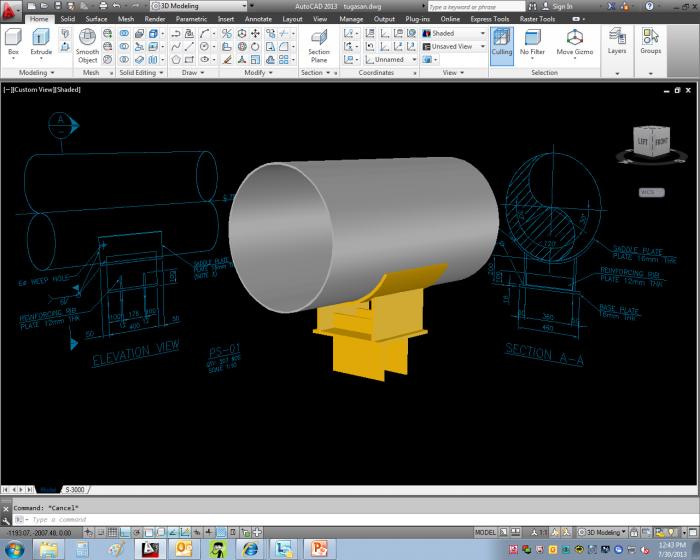Switch to the Render ribbon tab
The image size is (700, 560).
click(154, 19)
